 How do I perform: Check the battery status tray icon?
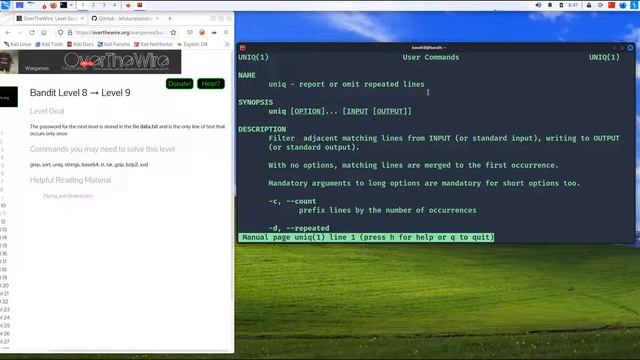561,5
